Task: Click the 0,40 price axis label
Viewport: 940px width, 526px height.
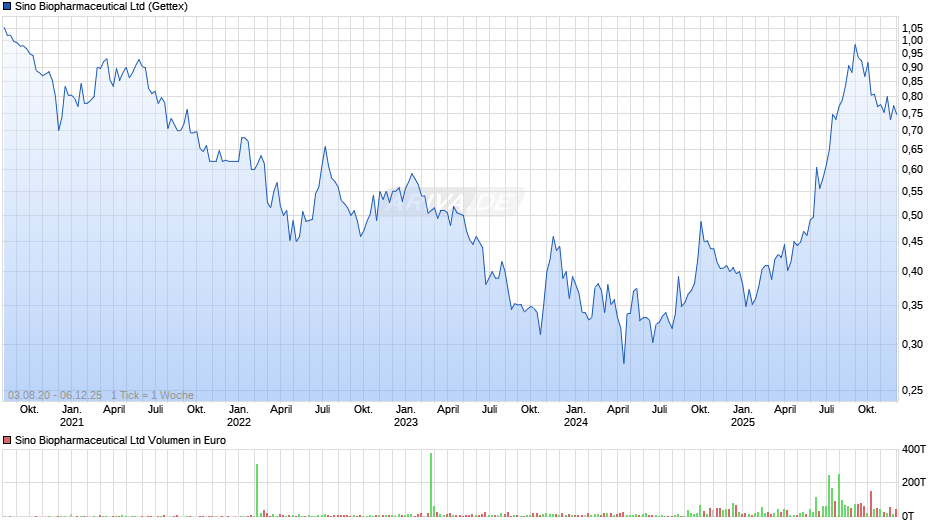Action: pyautogui.click(x=912, y=271)
